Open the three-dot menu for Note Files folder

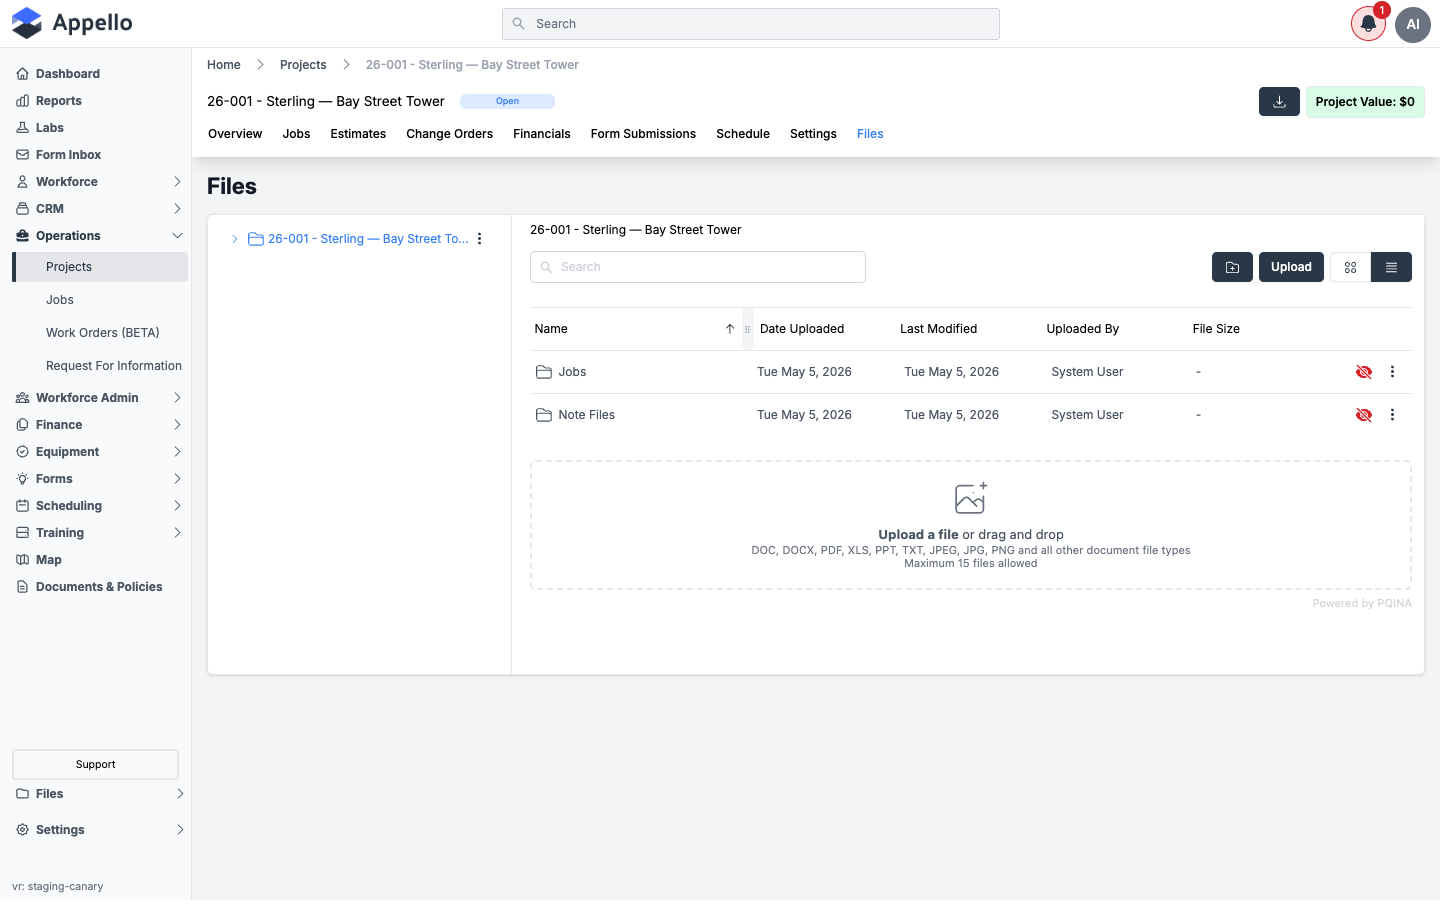(x=1392, y=415)
